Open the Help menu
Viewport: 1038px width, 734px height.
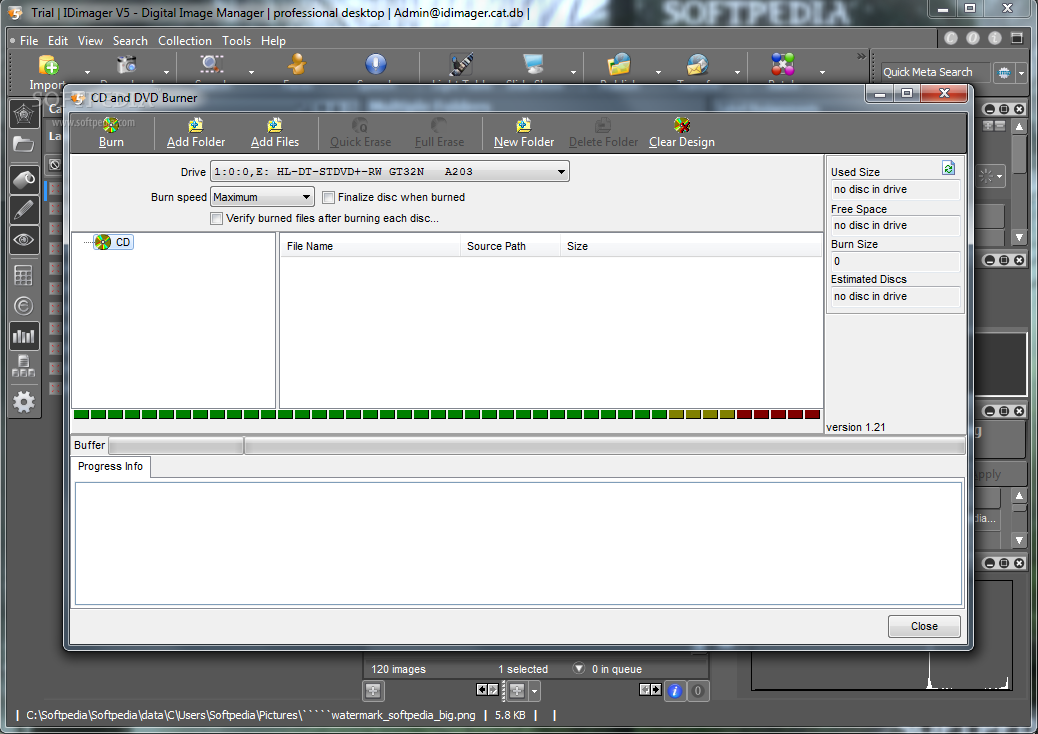click(x=273, y=41)
